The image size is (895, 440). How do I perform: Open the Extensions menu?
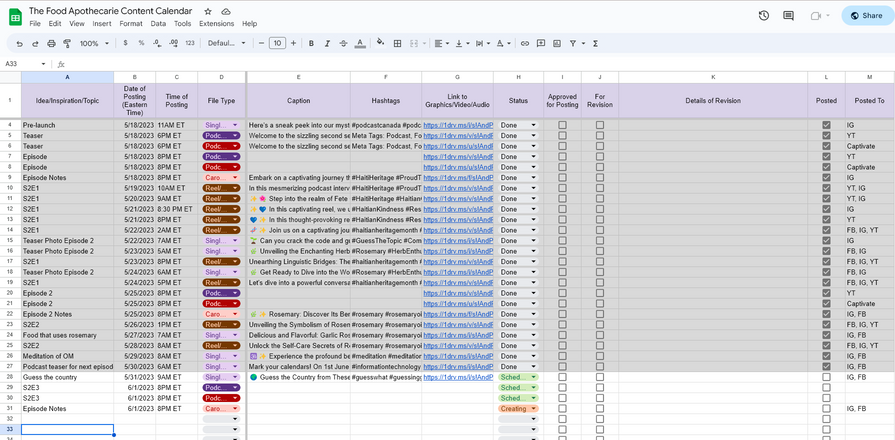[x=216, y=23]
